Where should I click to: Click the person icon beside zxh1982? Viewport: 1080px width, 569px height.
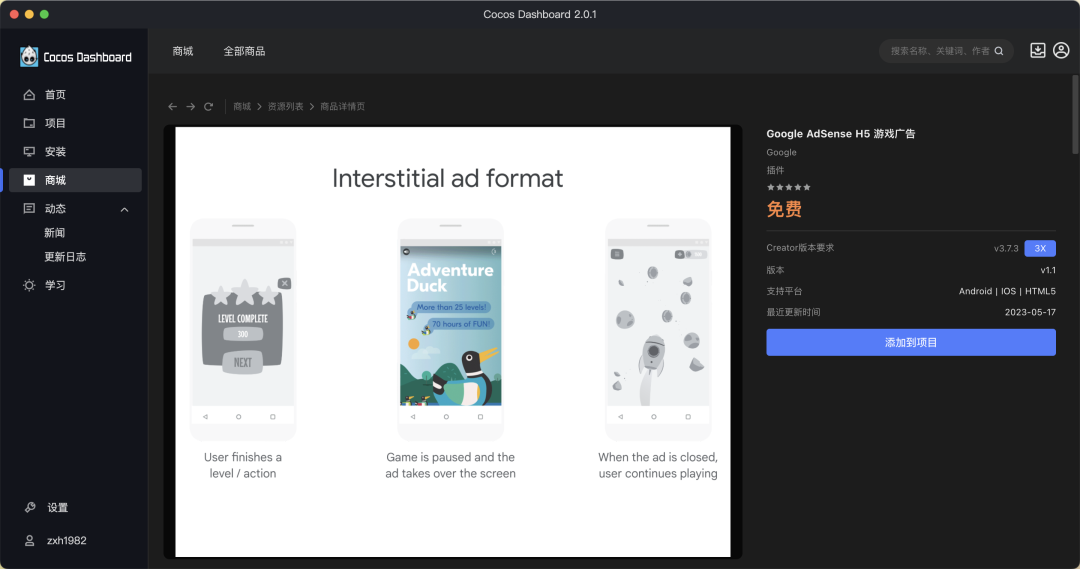pos(30,541)
